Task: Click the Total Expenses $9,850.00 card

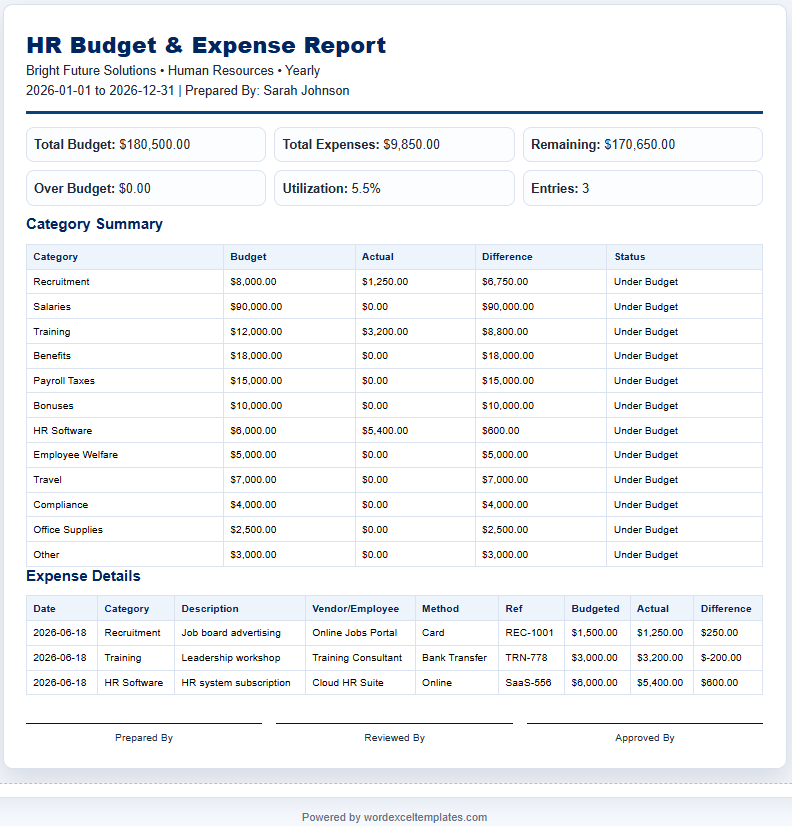Action: (x=394, y=144)
